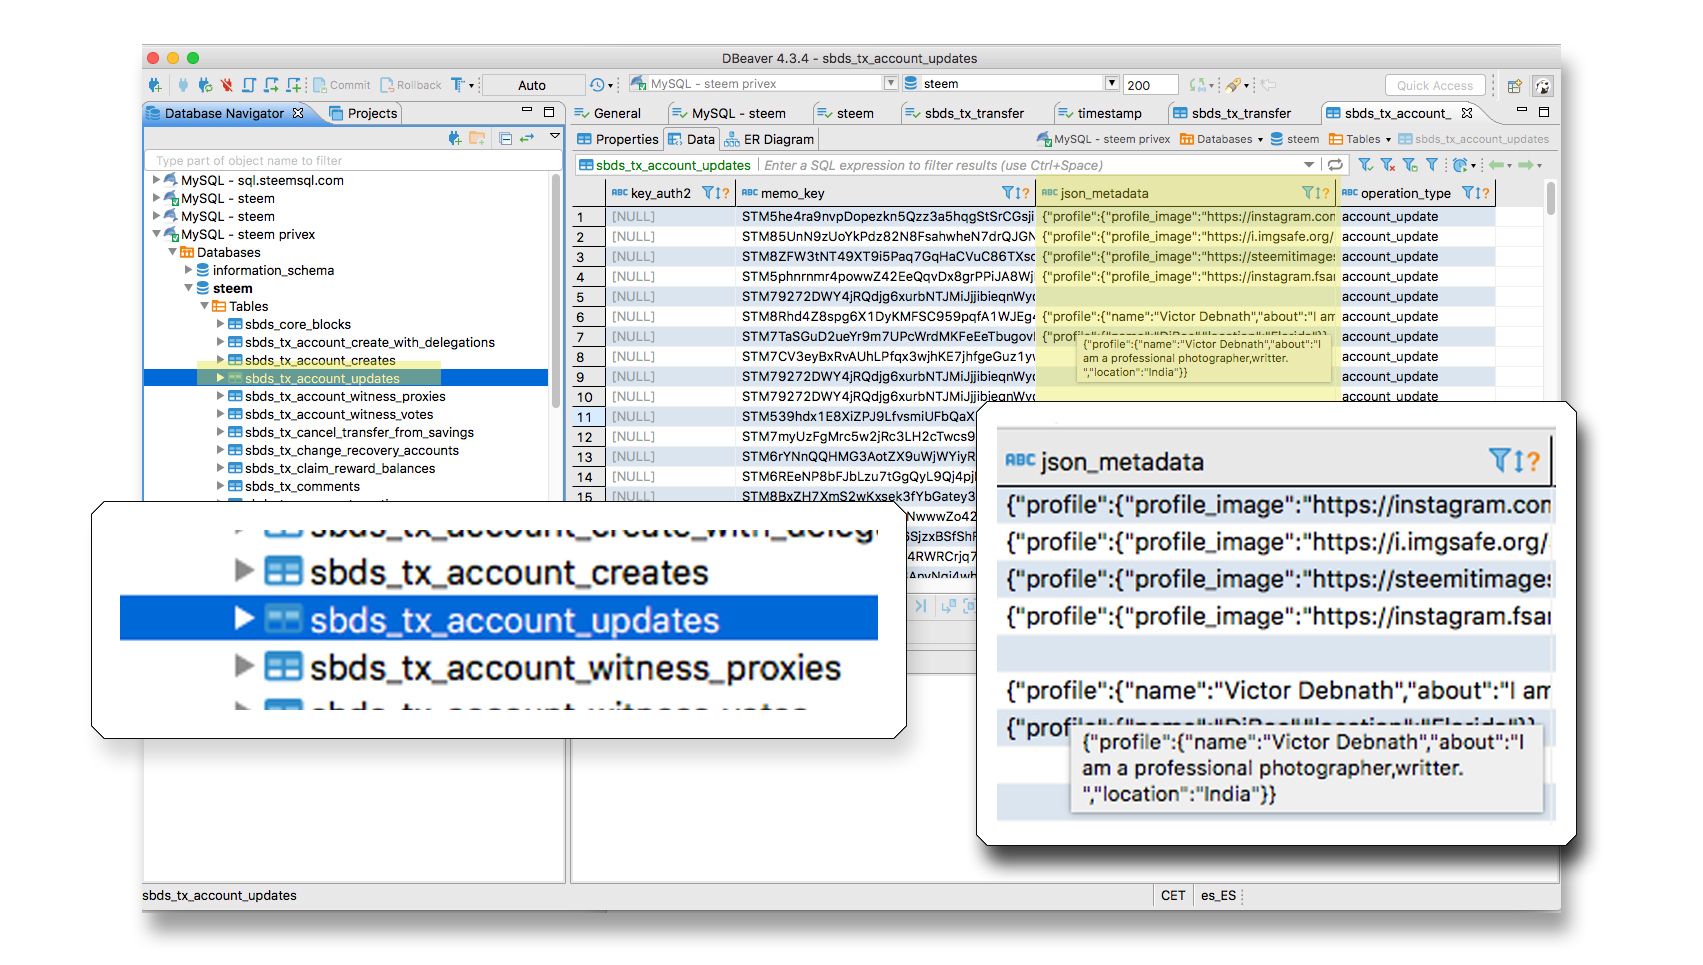Select row number 3 header
This screenshot has height=965, width=1703.
[589, 257]
